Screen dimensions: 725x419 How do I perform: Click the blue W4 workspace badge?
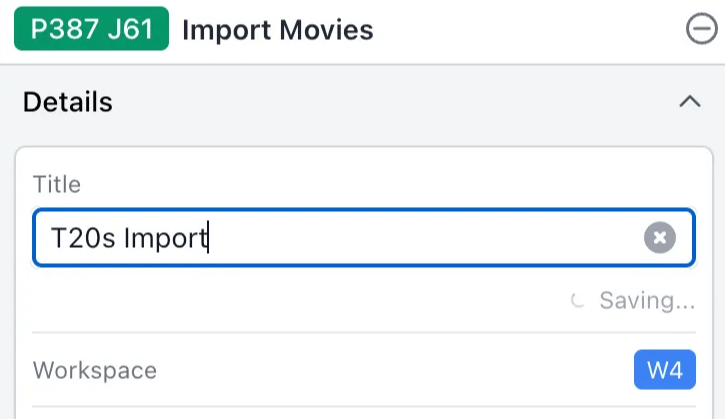point(664,370)
